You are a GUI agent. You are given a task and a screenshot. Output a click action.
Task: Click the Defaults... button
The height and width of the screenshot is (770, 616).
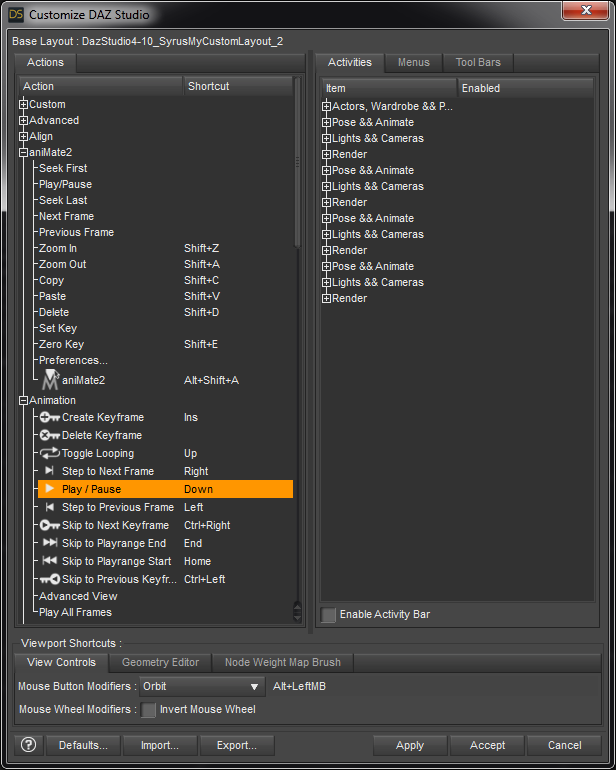(x=83, y=745)
